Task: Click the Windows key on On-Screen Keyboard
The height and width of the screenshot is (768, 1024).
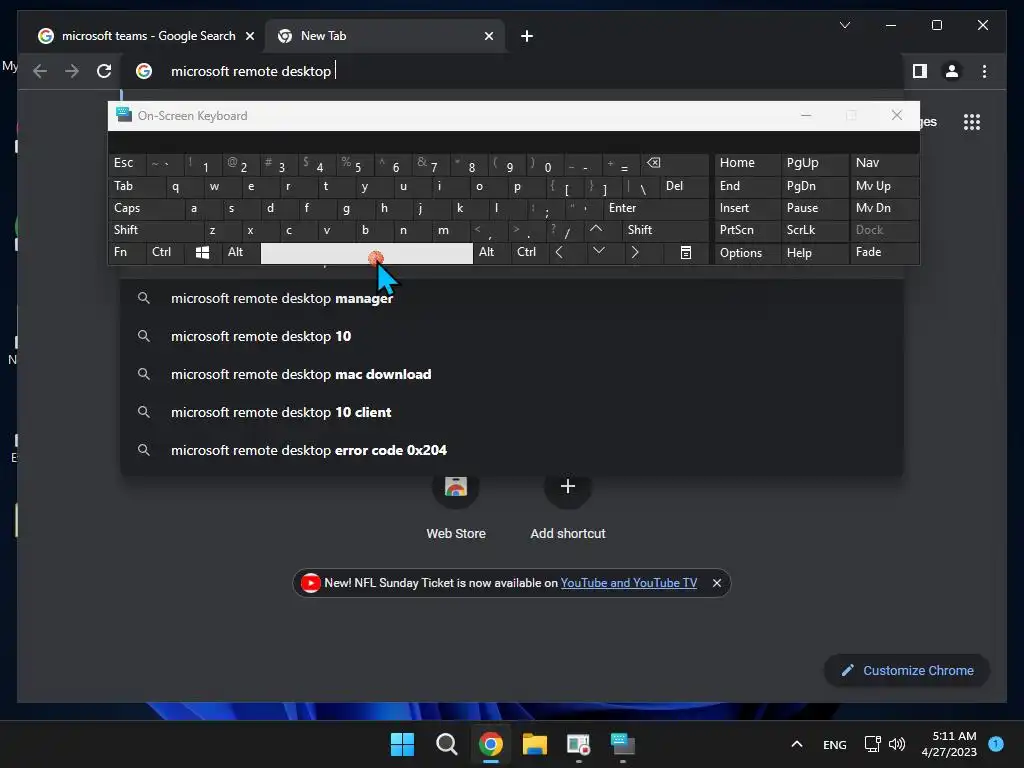Action: click(x=202, y=253)
